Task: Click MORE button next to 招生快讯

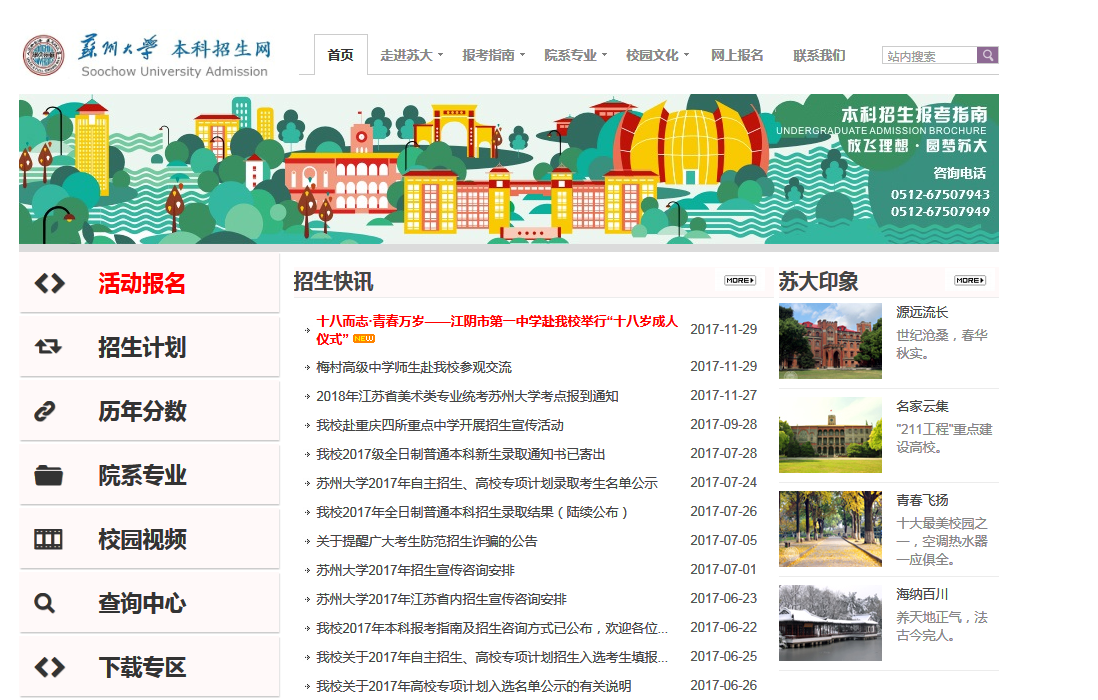Action: [740, 281]
